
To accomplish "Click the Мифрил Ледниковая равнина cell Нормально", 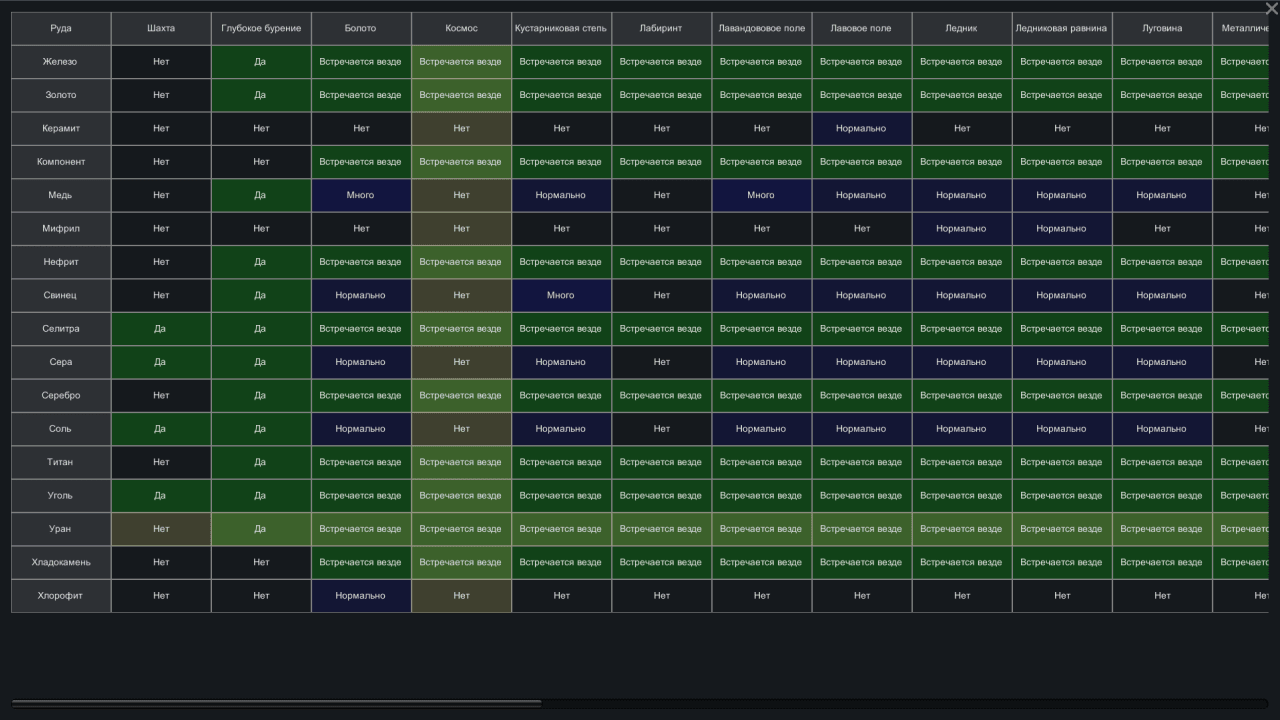I will [1061, 228].
